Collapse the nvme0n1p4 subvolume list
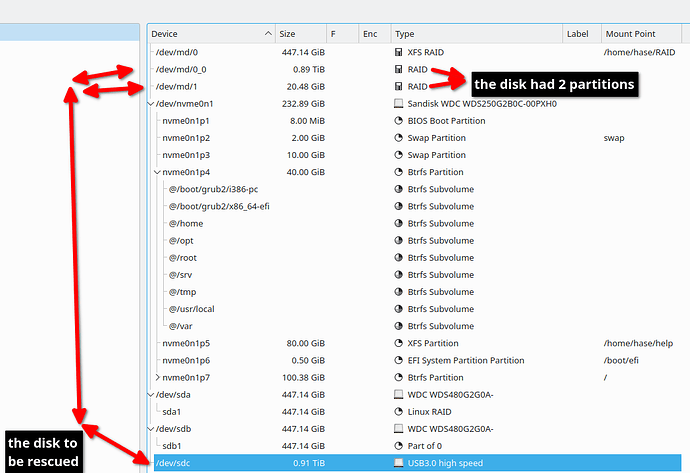The height and width of the screenshot is (473, 690). tap(158, 172)
